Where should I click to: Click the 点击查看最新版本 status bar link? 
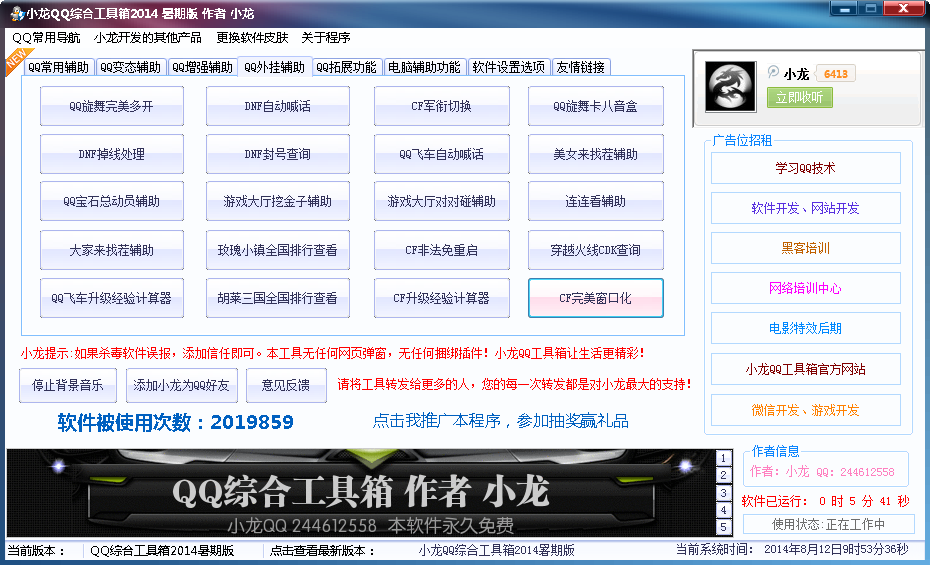pyautogui.click(x=320, y=550)
